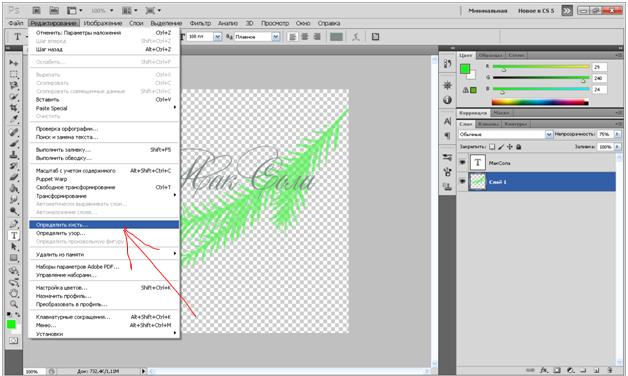Click left align text icon
Viewport: 628px width, 376px height.
point(293,37)
